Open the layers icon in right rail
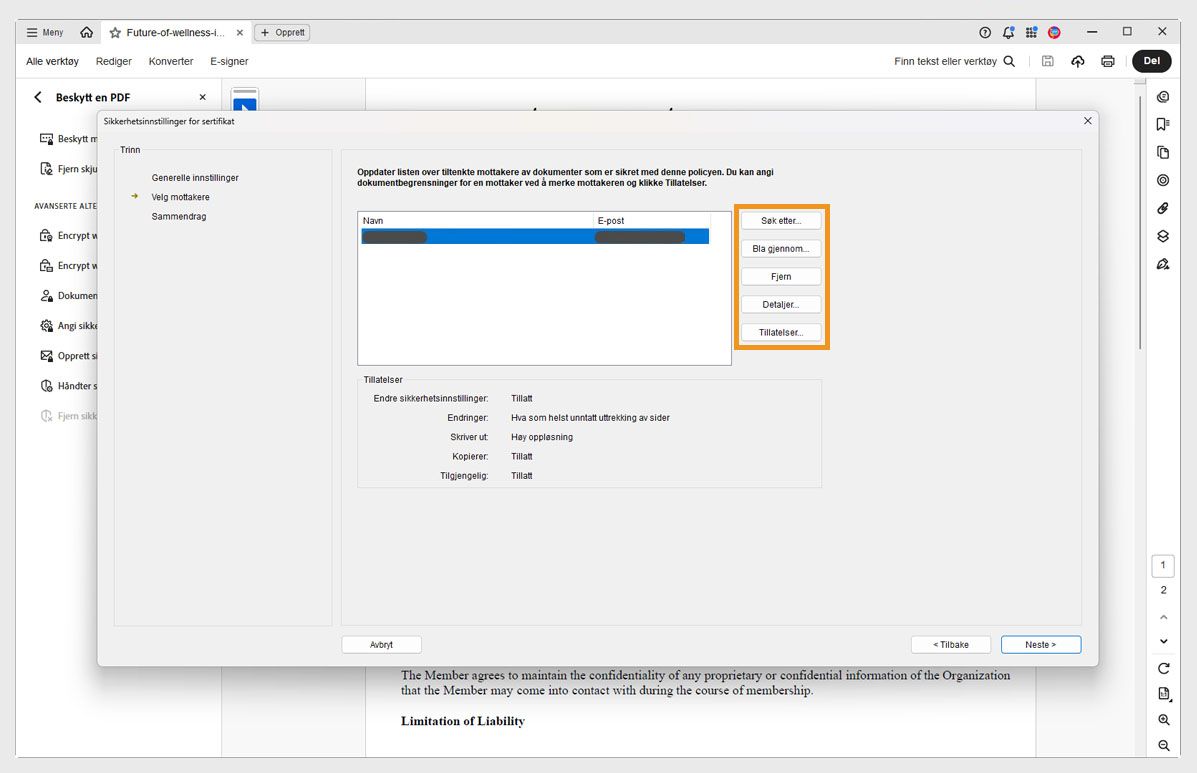Screen dimensions: 1197x773 coord(1163,237)
